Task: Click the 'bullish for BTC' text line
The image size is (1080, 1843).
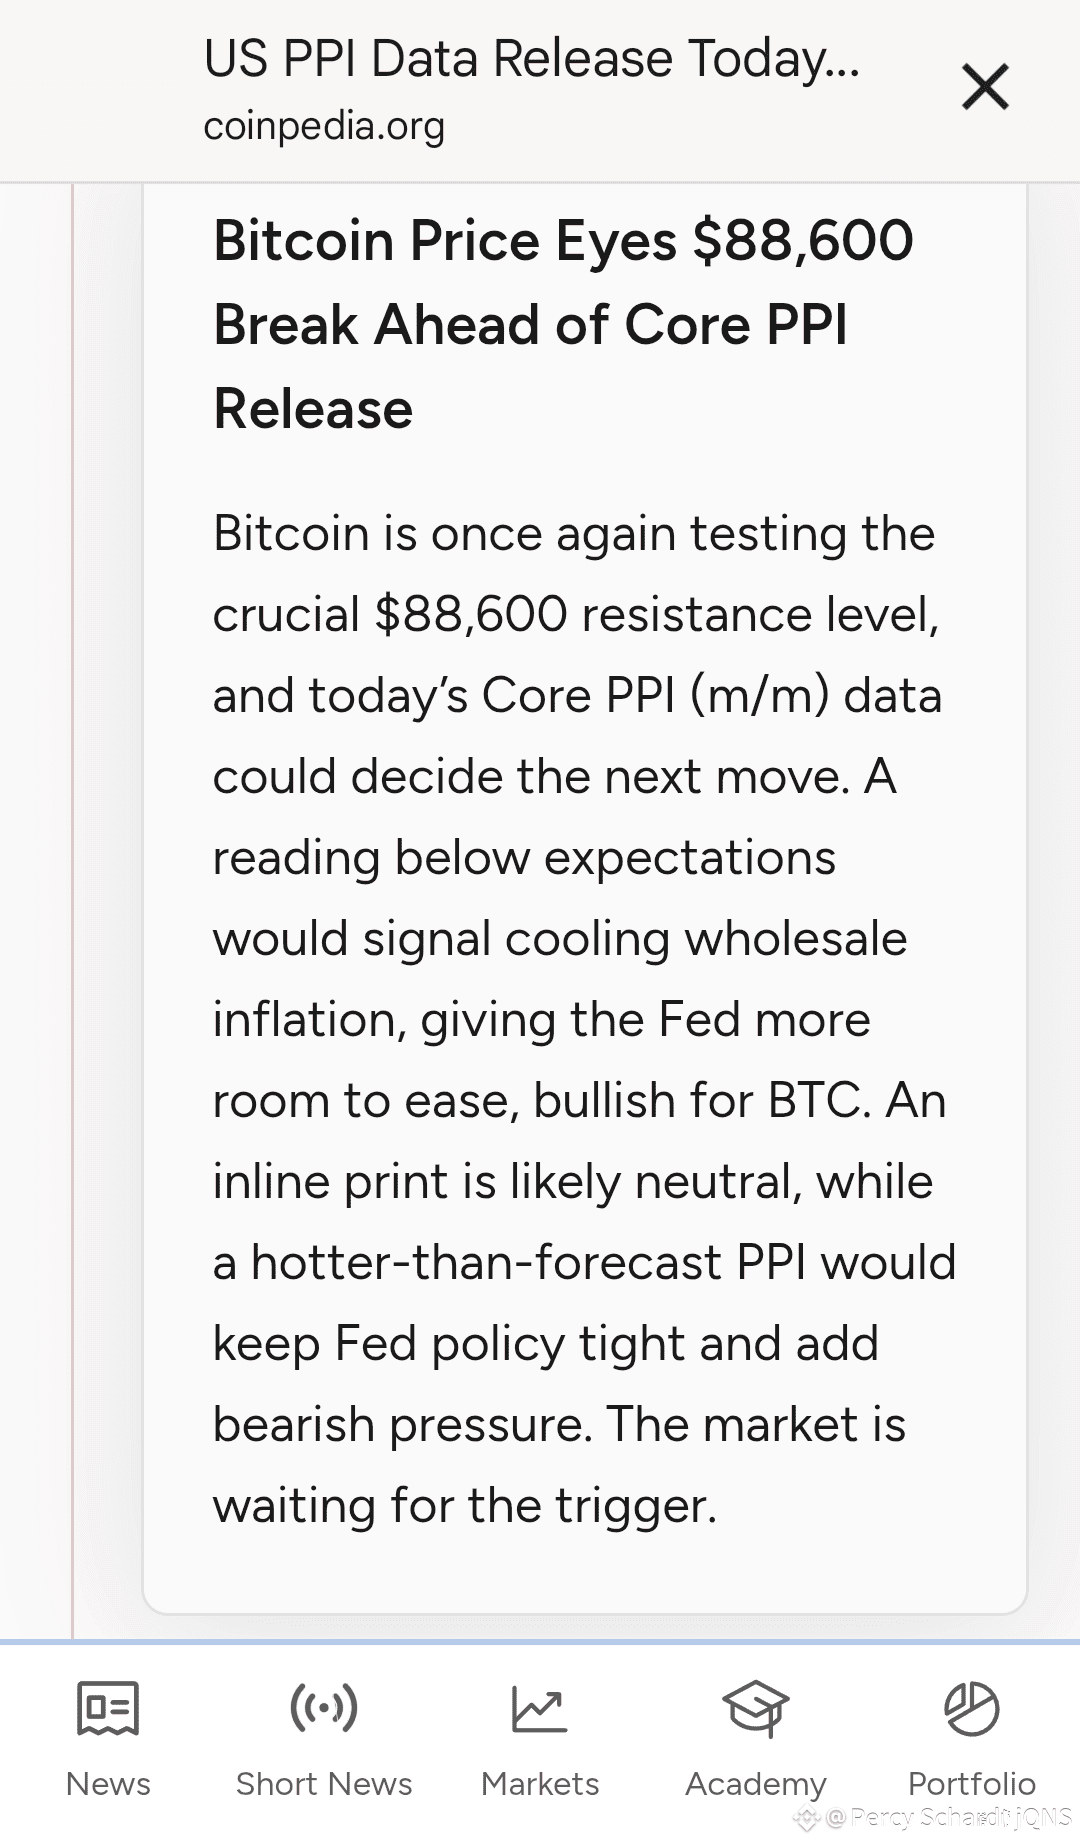Action: click(x=579, y=1100)
